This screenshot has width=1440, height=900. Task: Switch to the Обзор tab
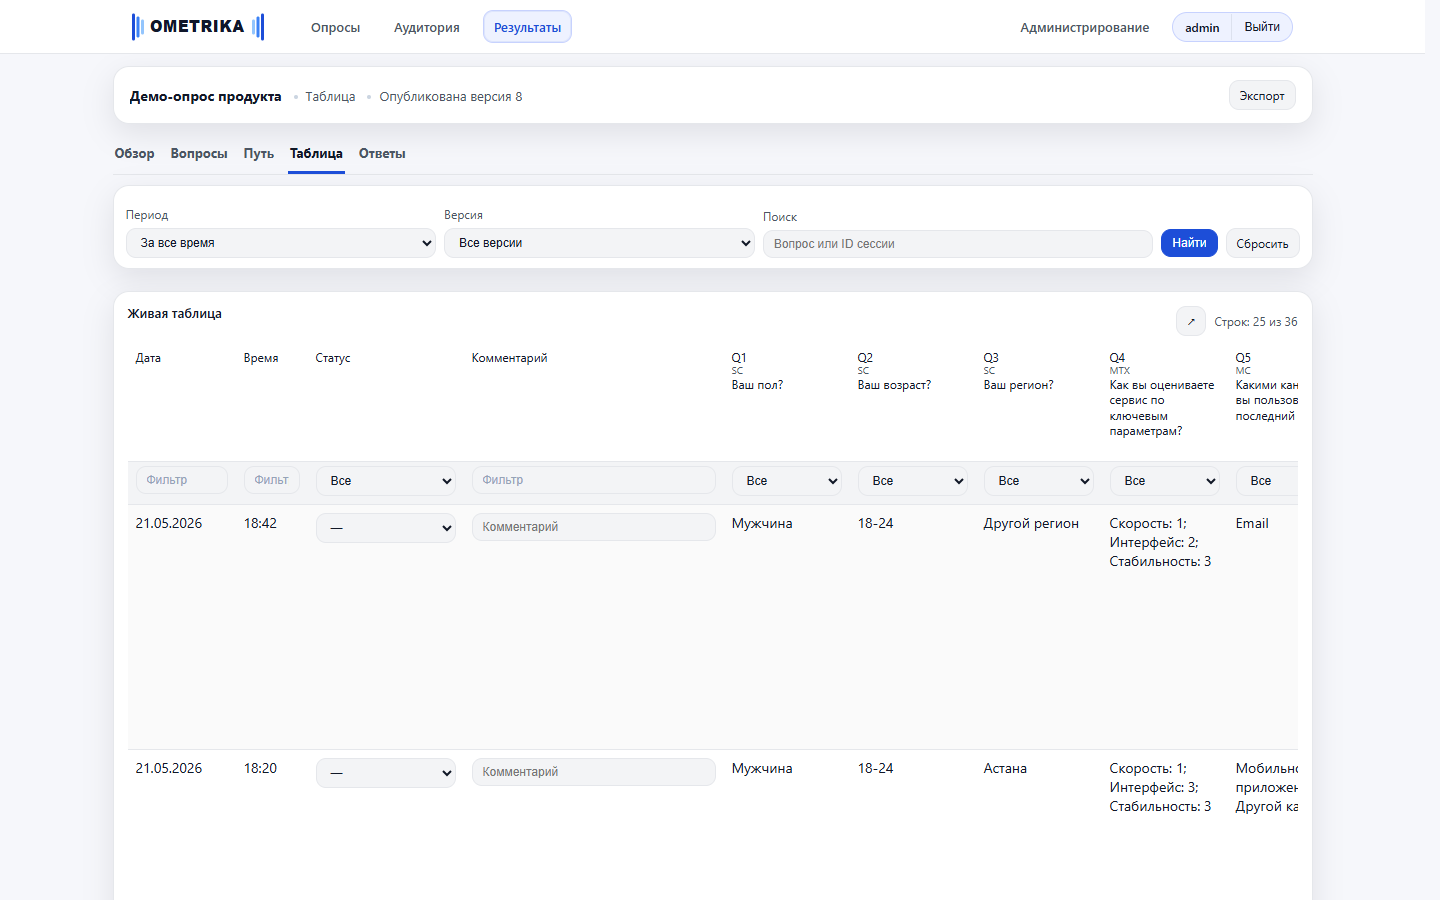(x=134, y=153)
